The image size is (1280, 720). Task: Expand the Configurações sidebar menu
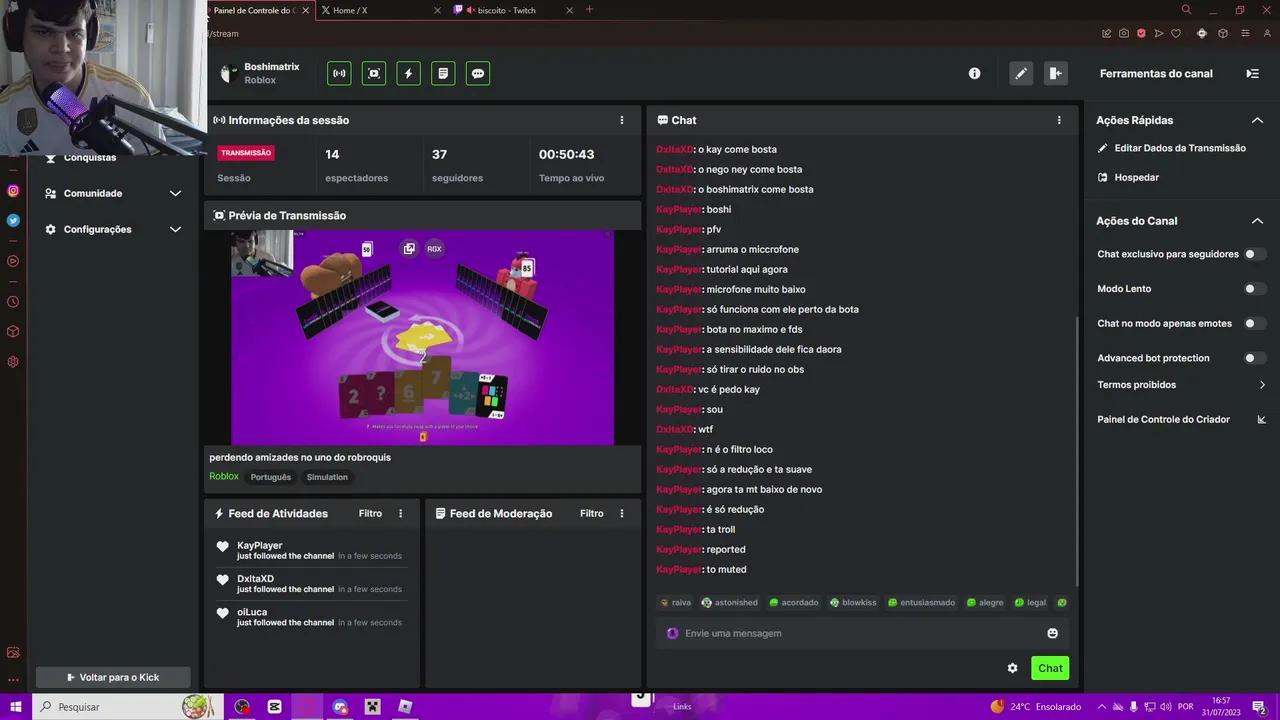point(175,229)
